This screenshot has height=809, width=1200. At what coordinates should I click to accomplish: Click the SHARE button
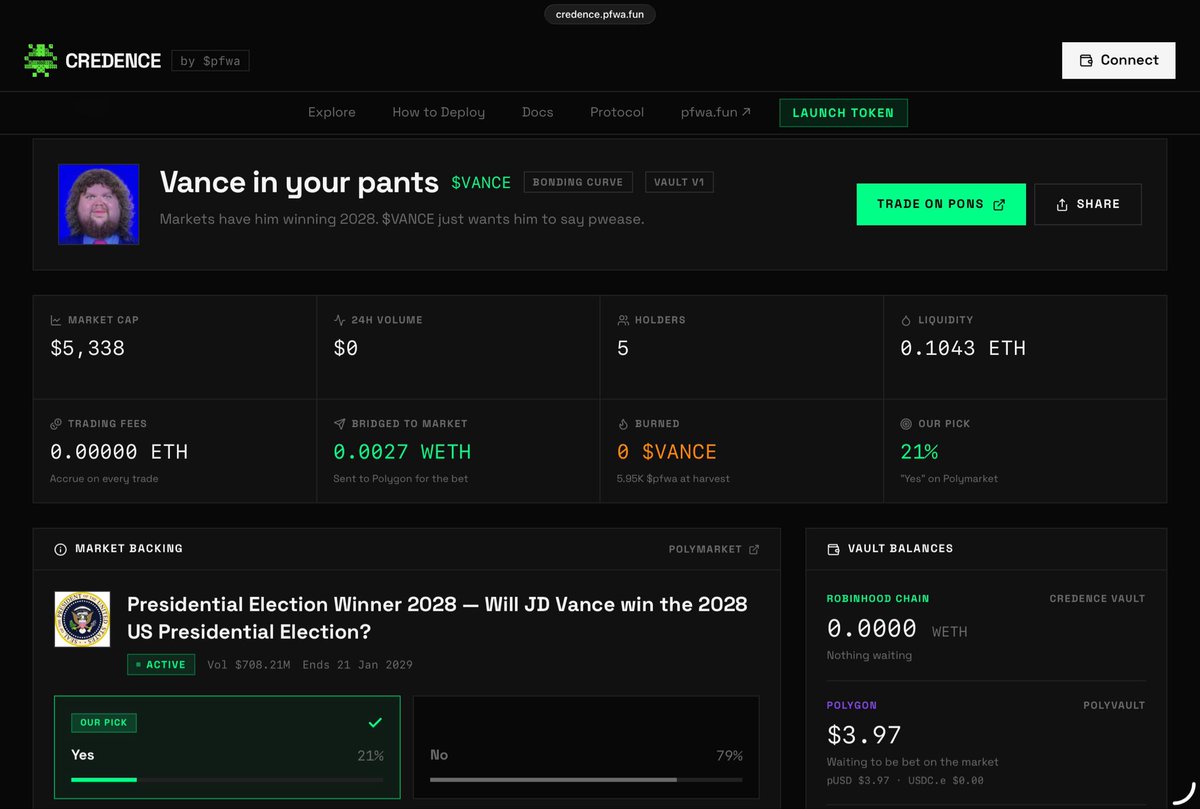point(1088,204)
